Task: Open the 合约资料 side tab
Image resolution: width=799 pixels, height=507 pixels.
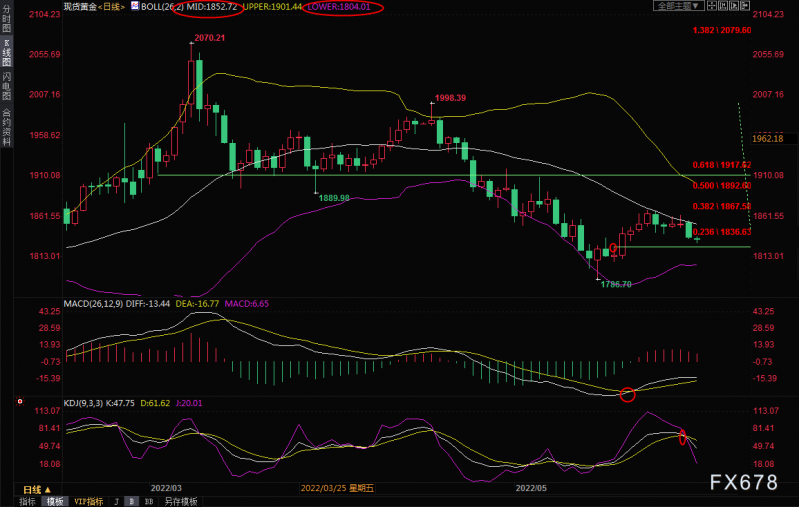Action: (x=6, y=127)
